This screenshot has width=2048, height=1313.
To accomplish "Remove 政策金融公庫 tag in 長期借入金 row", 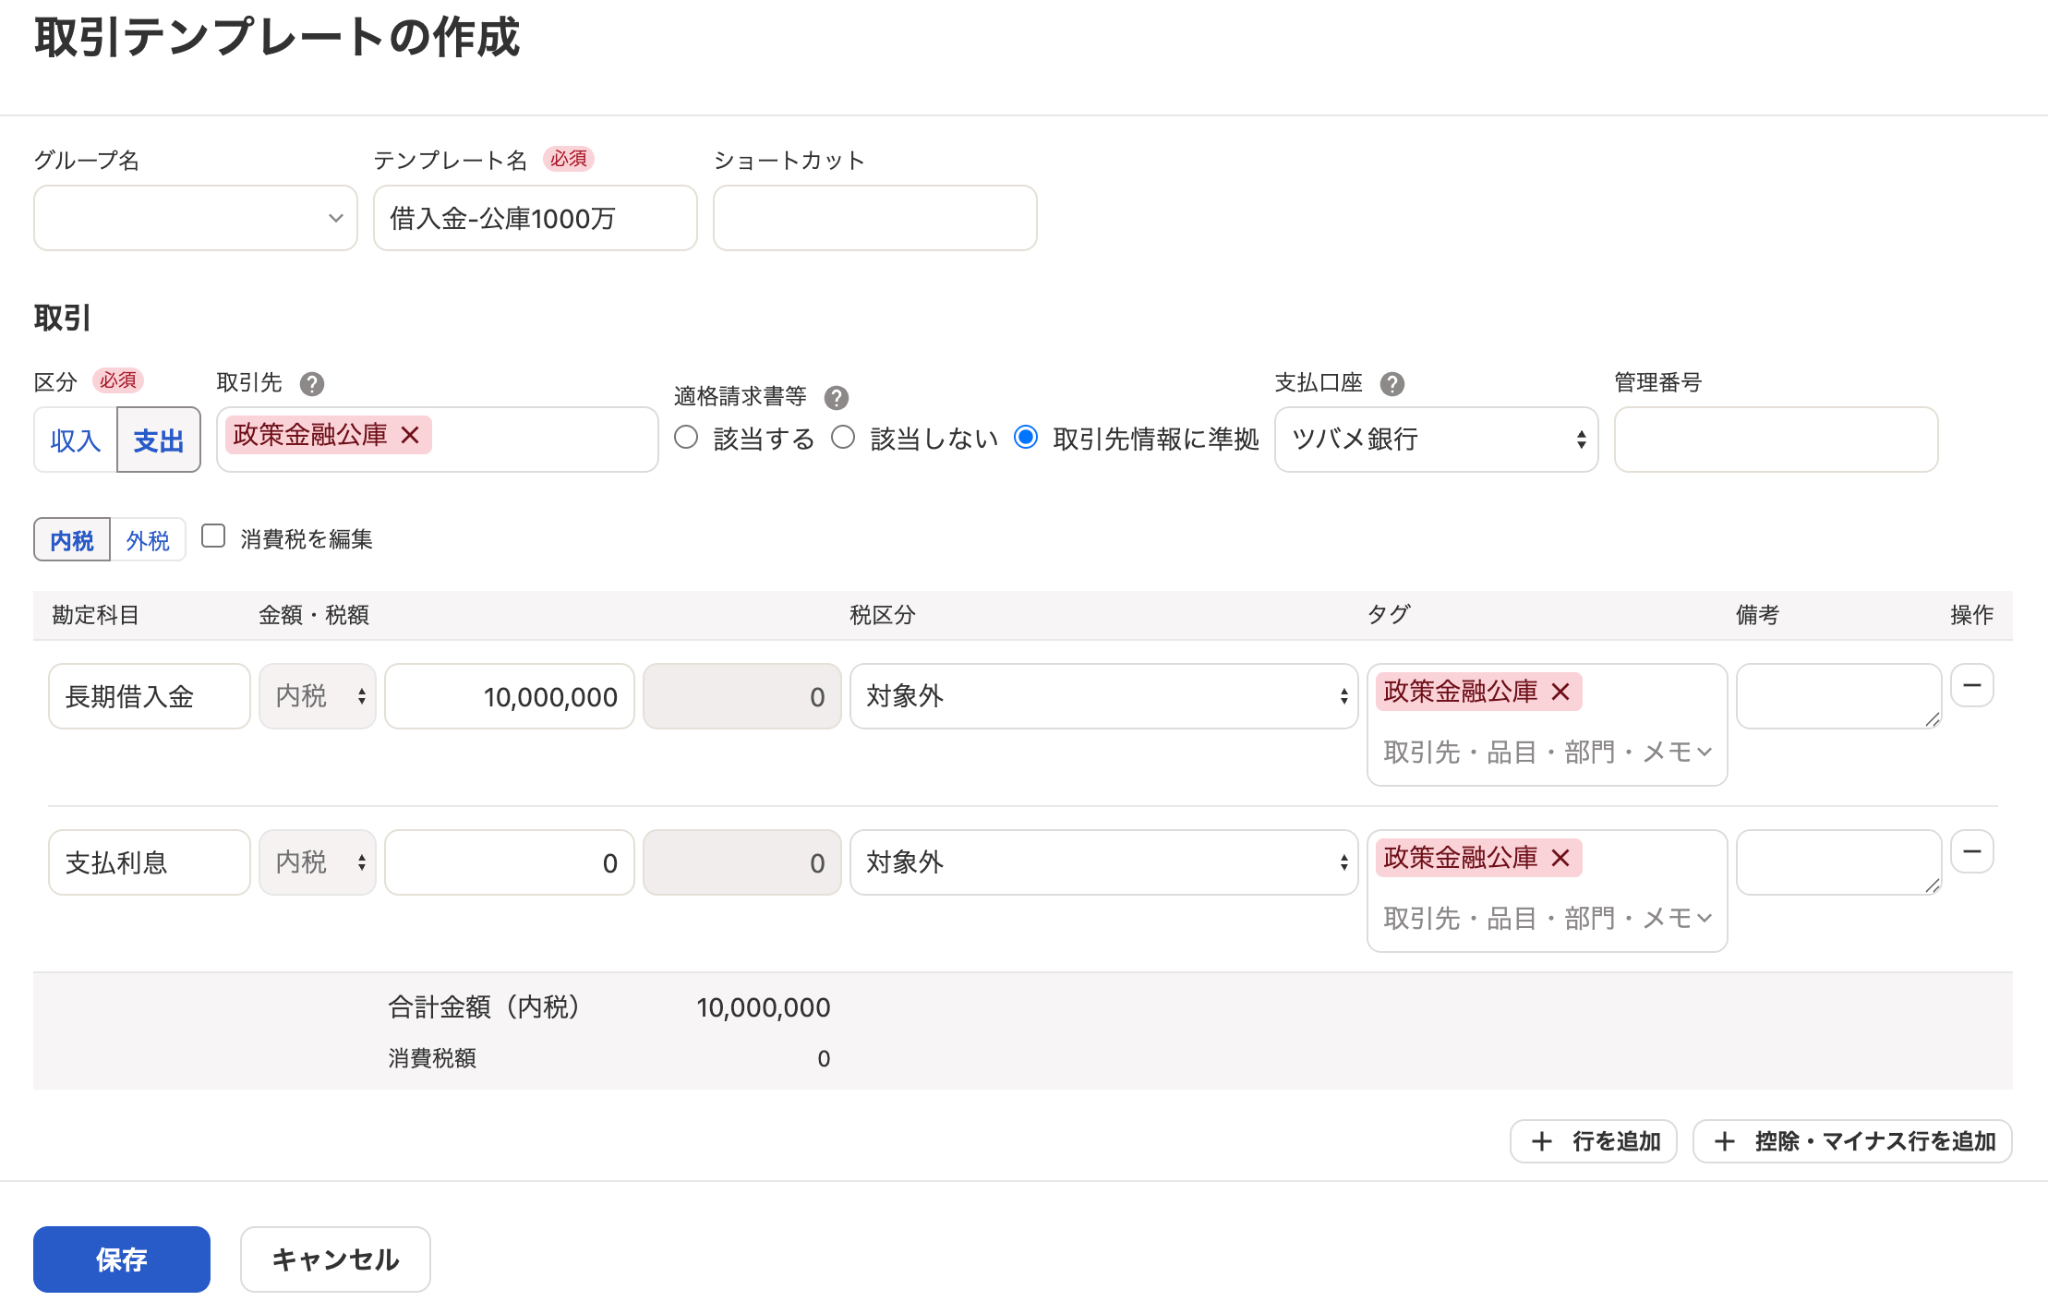I will pyautogui.click(x=1560, y=692).
